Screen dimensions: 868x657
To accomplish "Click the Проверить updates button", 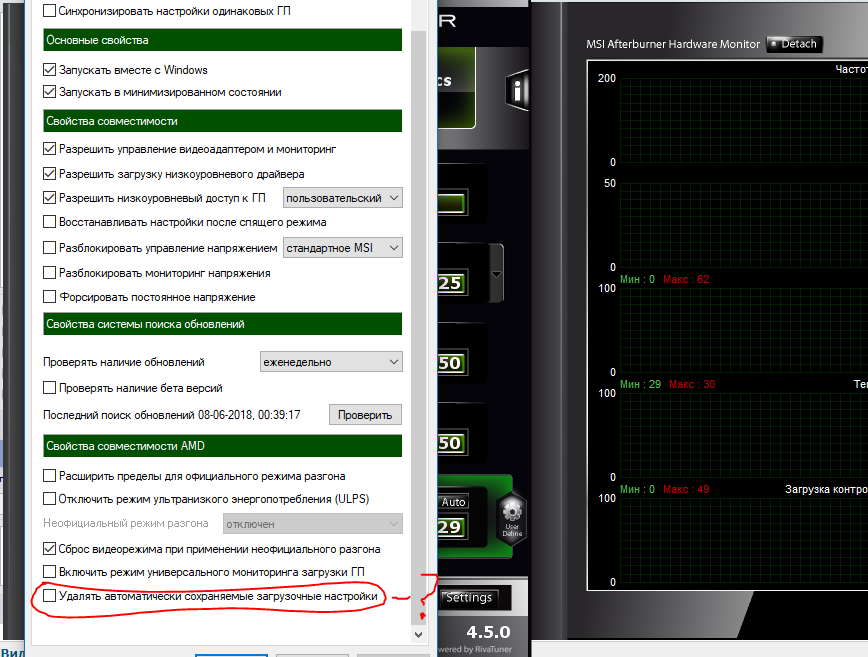I will 365,415.
